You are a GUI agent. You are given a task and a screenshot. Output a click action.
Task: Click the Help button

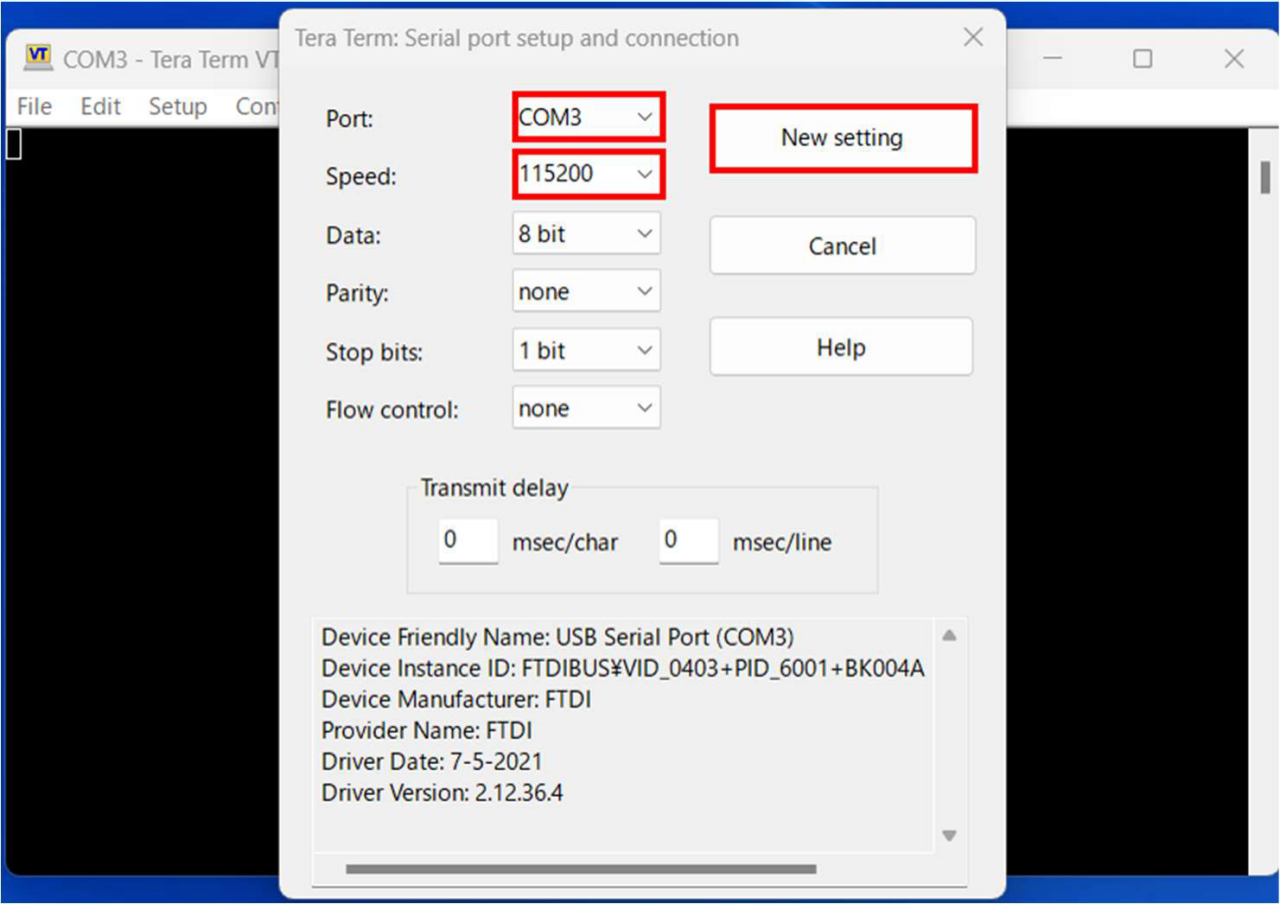pos(840,347)
